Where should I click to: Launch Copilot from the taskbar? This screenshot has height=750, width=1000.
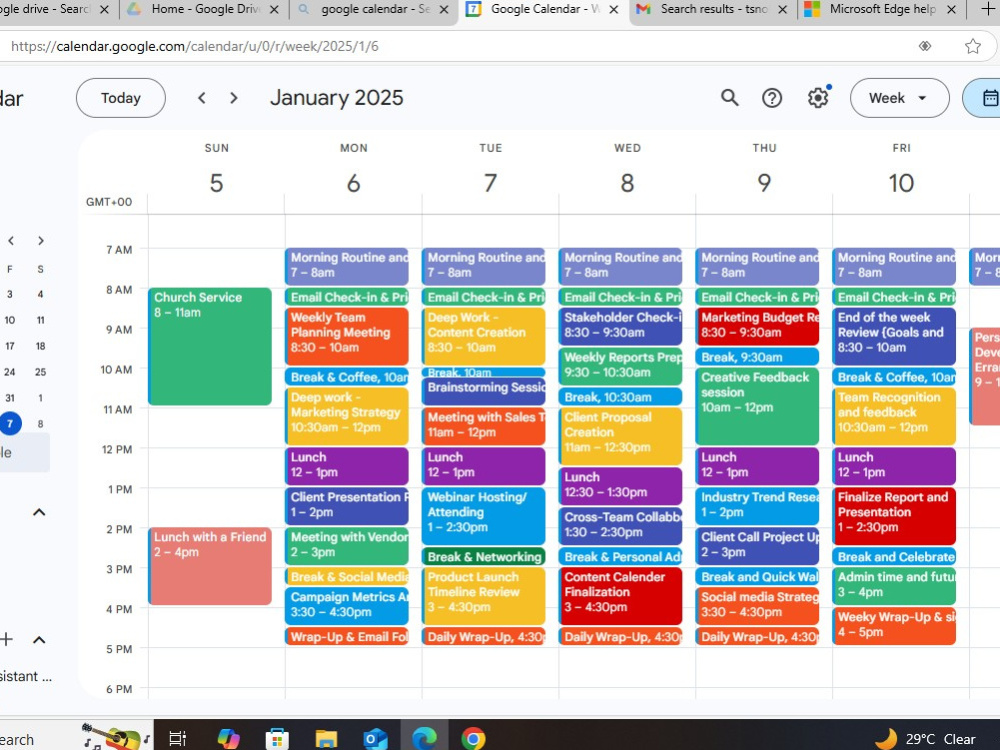(228, 739)
